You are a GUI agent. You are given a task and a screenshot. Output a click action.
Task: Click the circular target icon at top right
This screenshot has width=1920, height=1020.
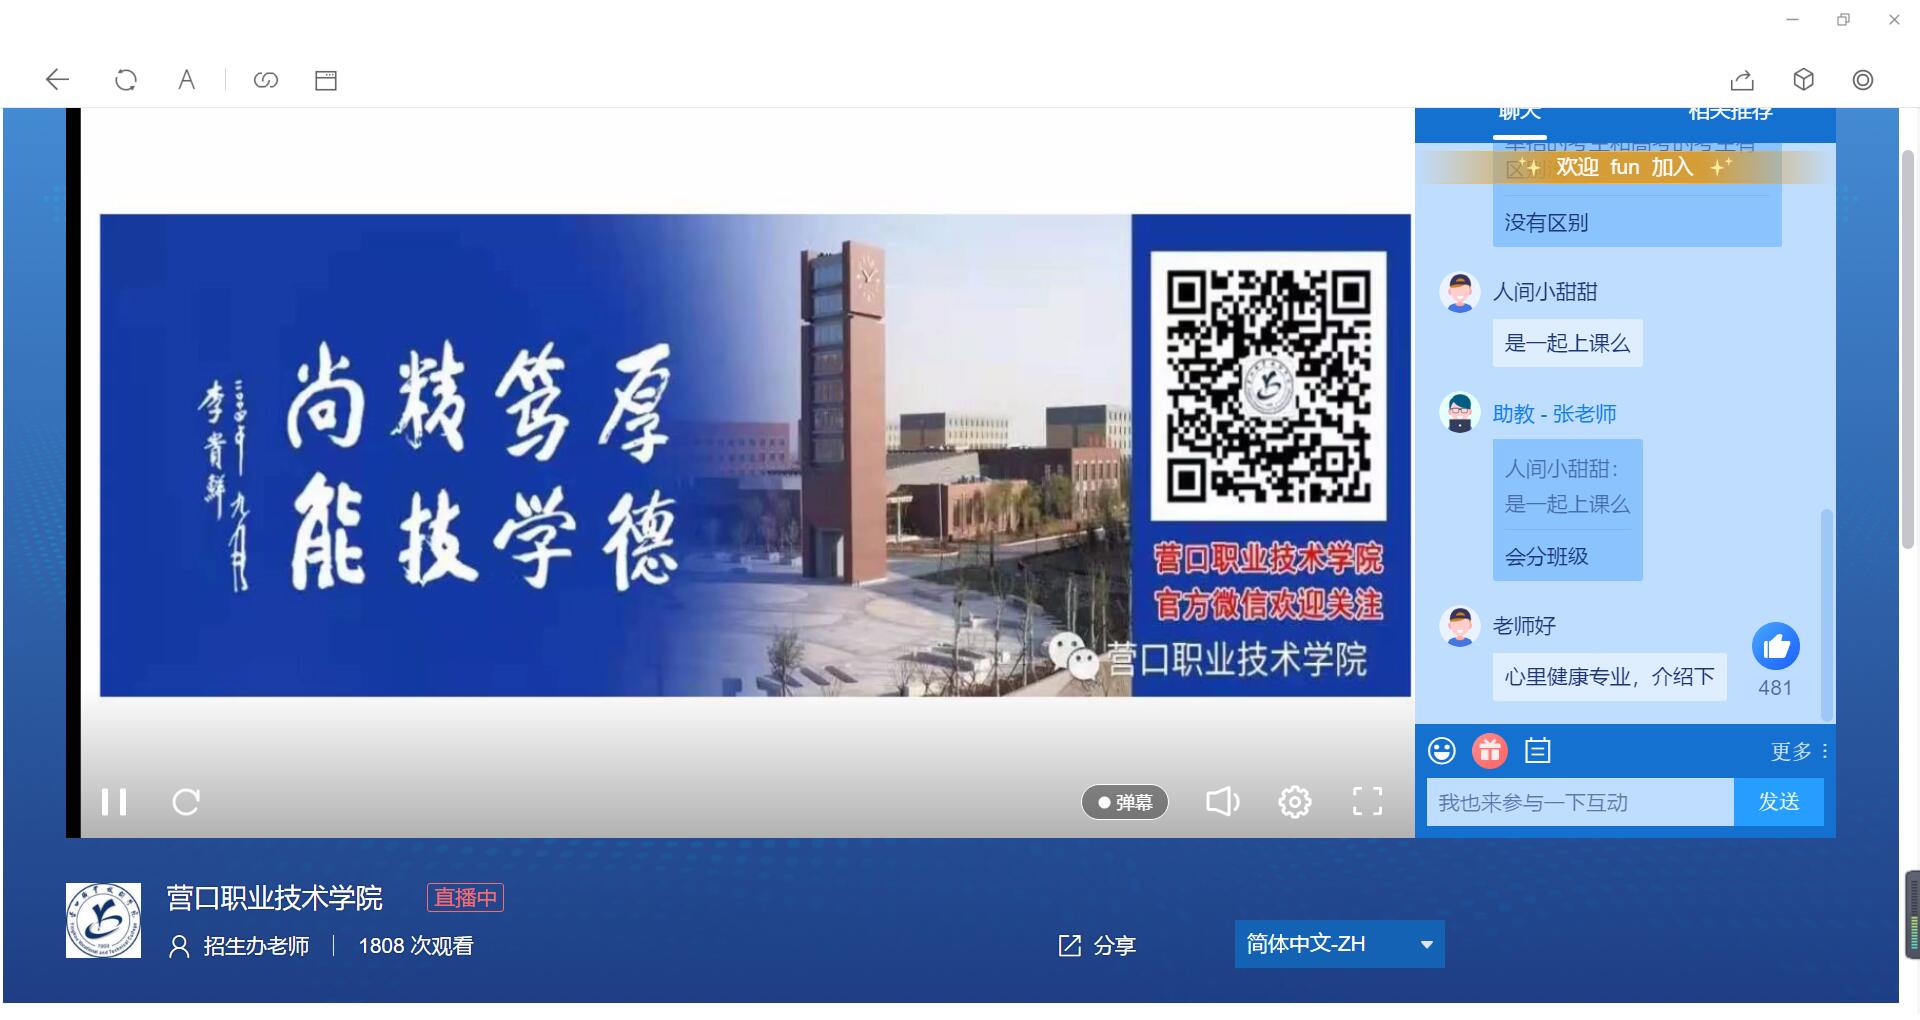(1862, 80)
